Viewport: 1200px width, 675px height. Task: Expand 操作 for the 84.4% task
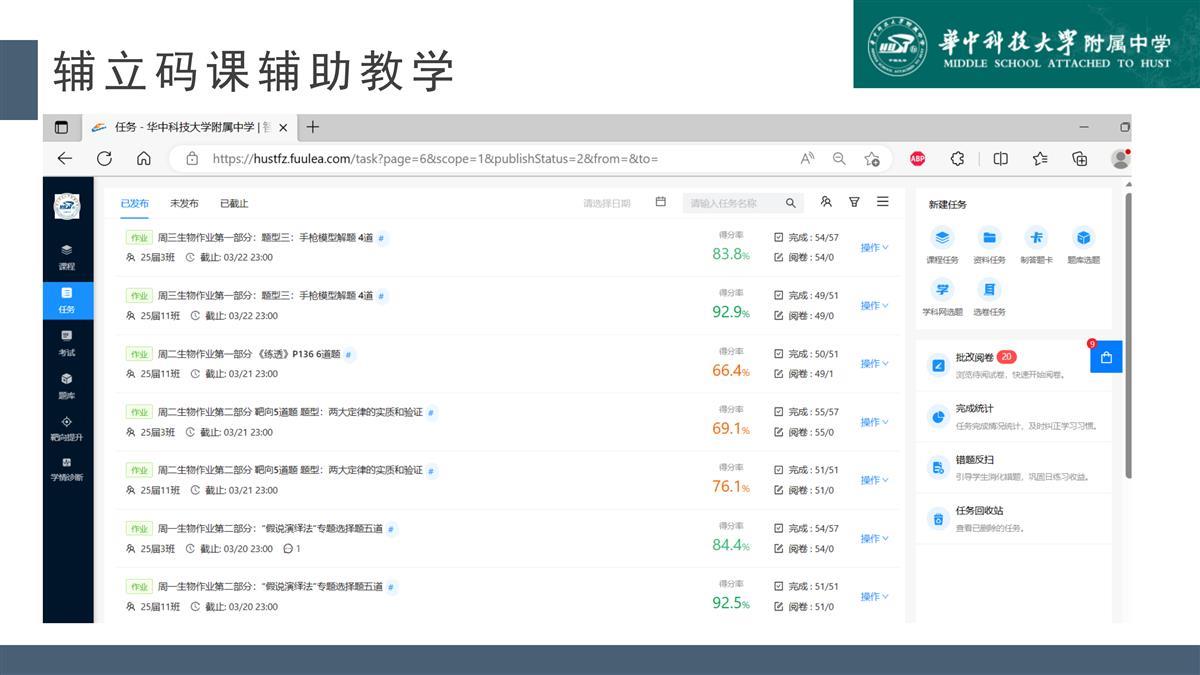click(x=874, y=538)
